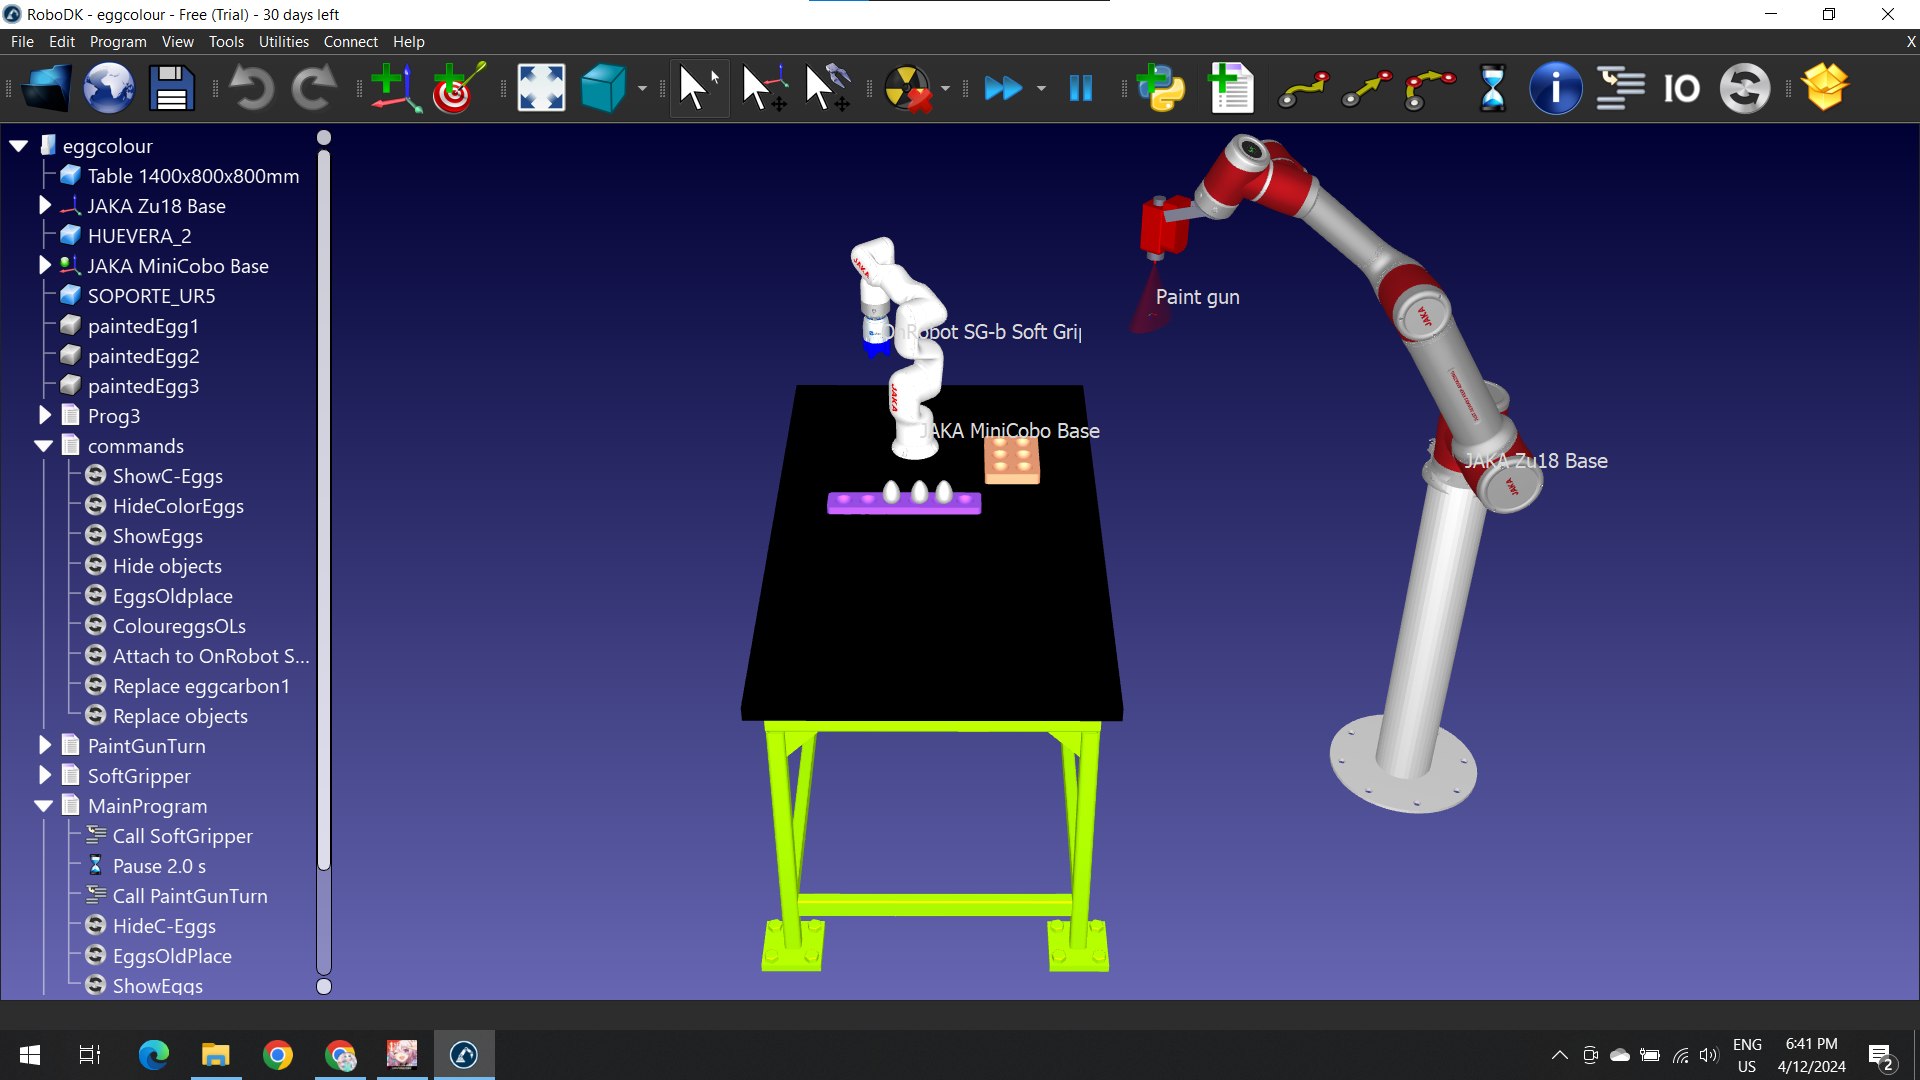Close the embedded station panel X

(1911, 42)
